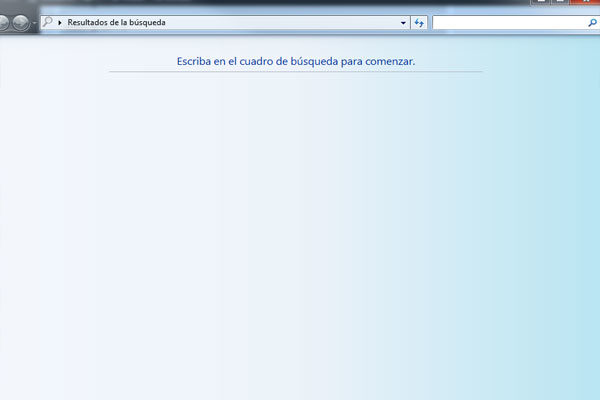Click the text Escriba en el cuadro de búsqueda para comenzar

coord(296,61)
